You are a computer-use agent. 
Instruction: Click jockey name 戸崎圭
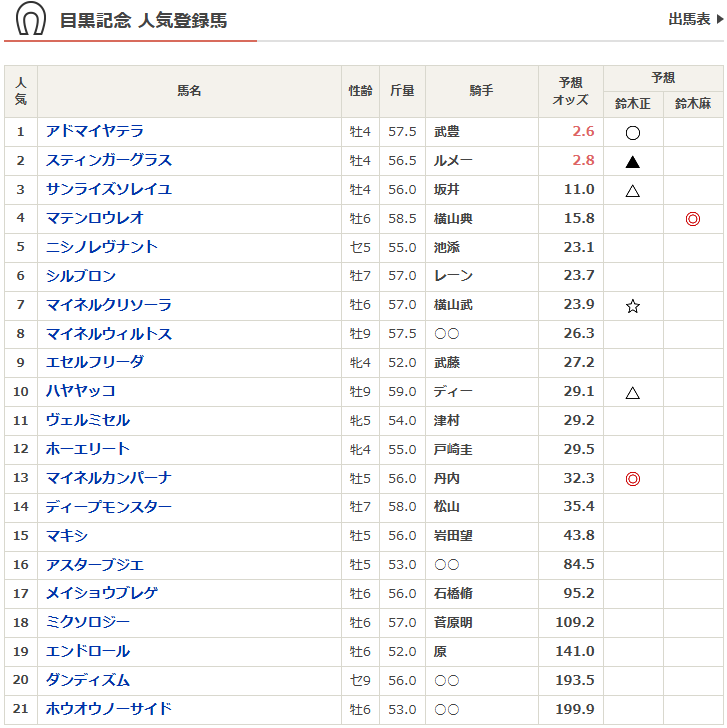[x=453, y=450]
